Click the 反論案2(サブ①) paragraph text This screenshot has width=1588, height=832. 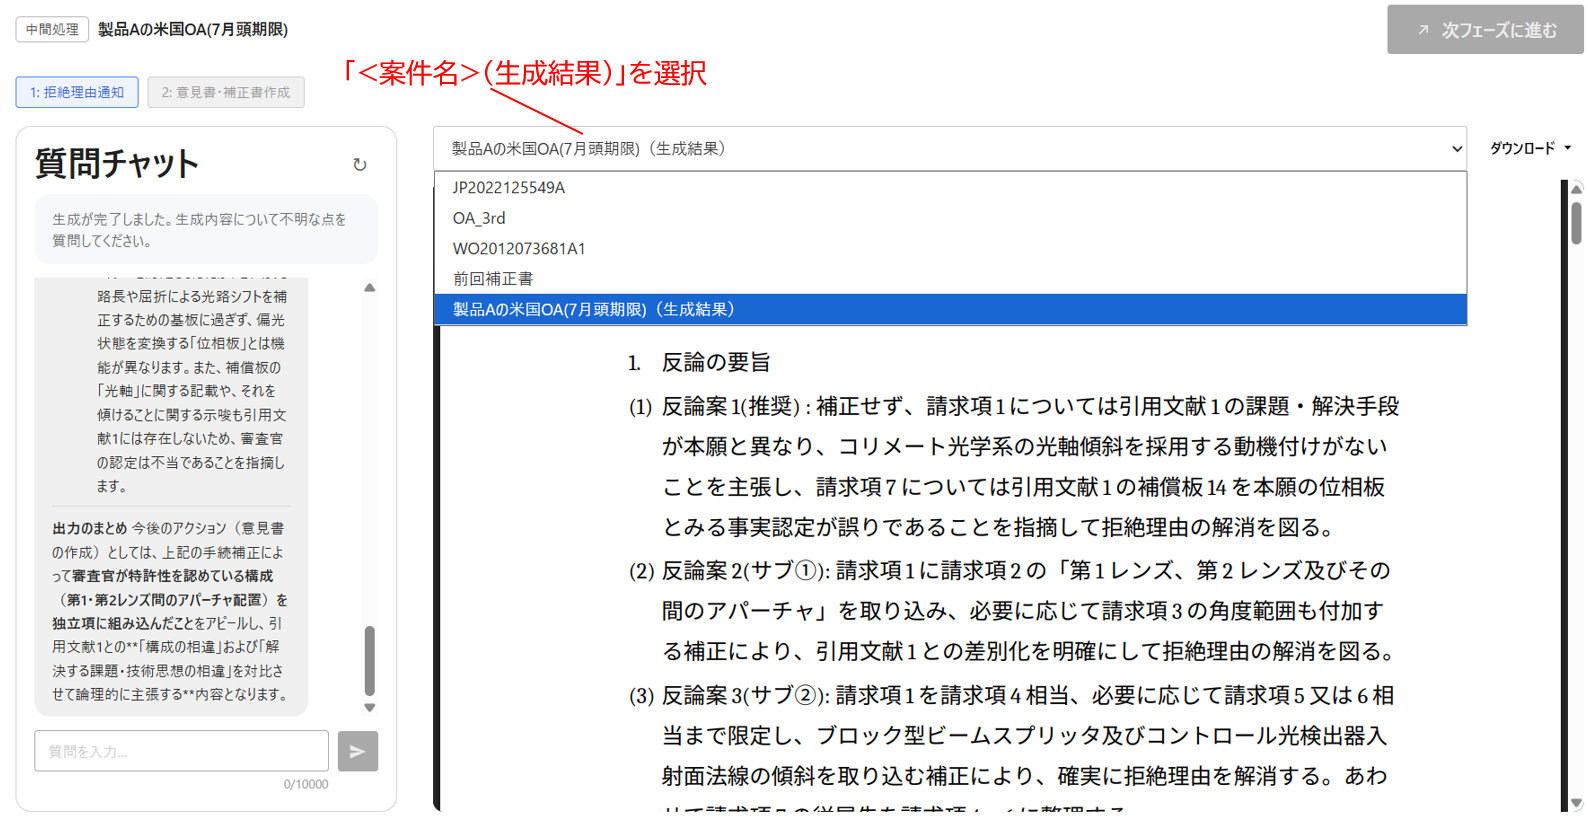click(1012, 611)
